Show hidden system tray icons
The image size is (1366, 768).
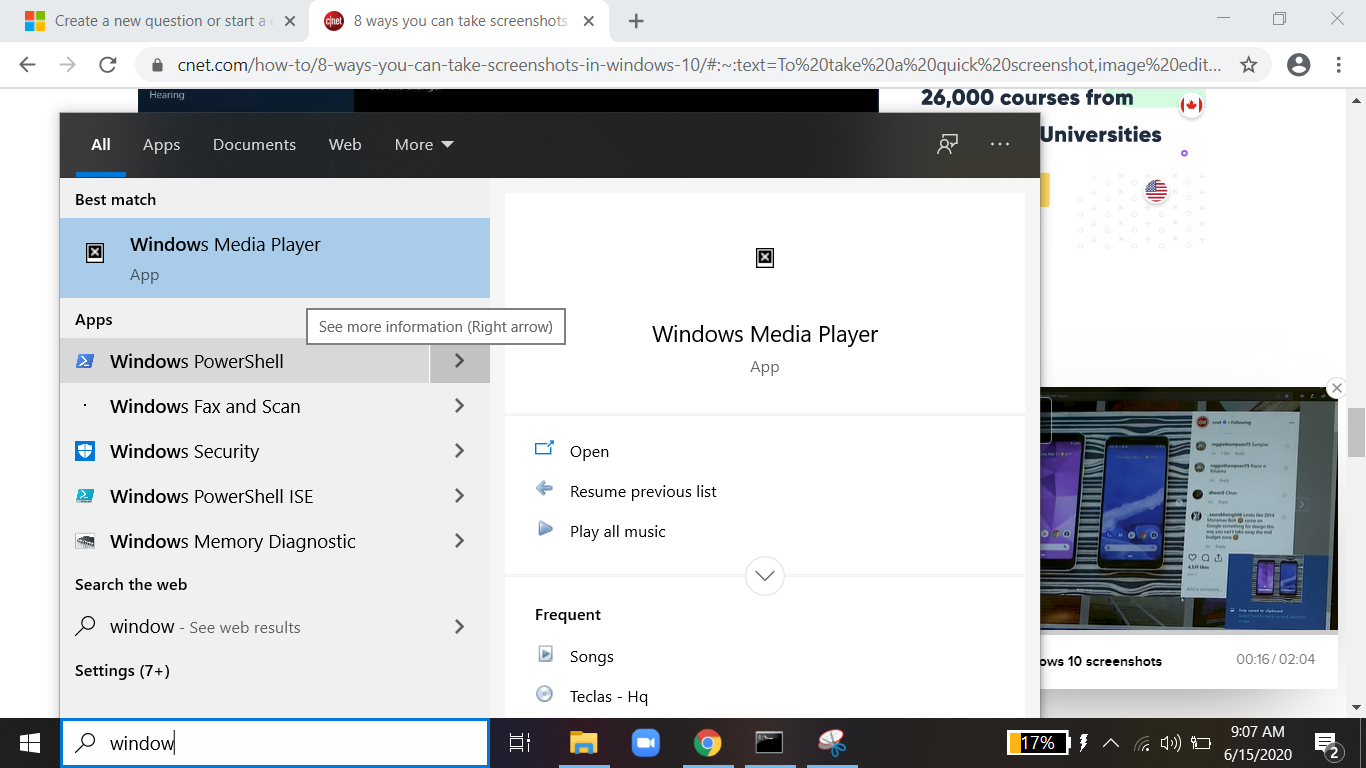1111,743
